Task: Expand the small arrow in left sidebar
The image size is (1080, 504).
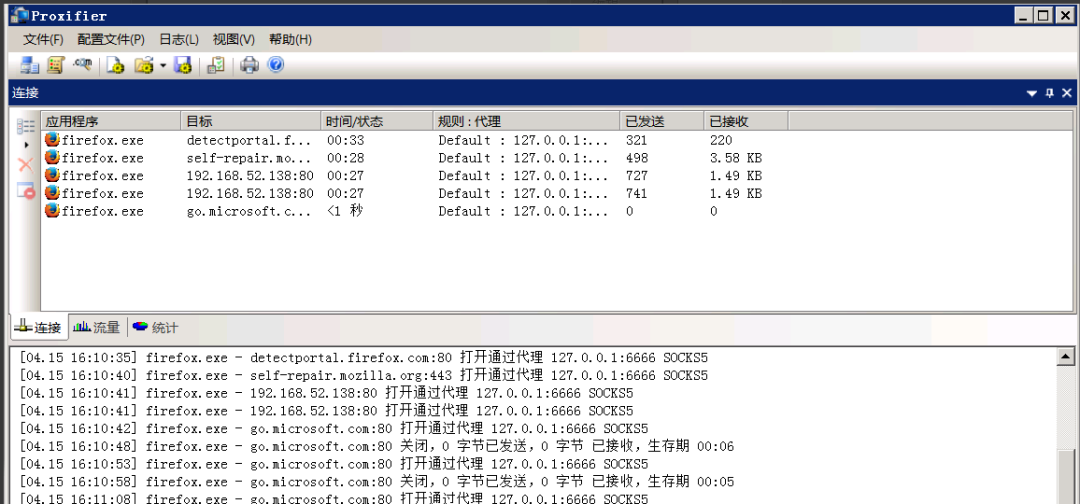Action: pos(26,145)
